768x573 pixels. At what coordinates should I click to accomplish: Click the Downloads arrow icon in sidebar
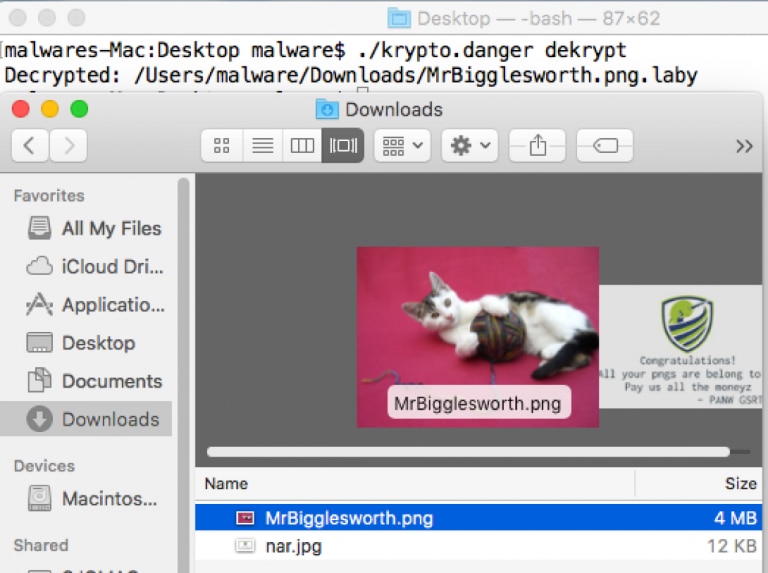coord(39,419)
